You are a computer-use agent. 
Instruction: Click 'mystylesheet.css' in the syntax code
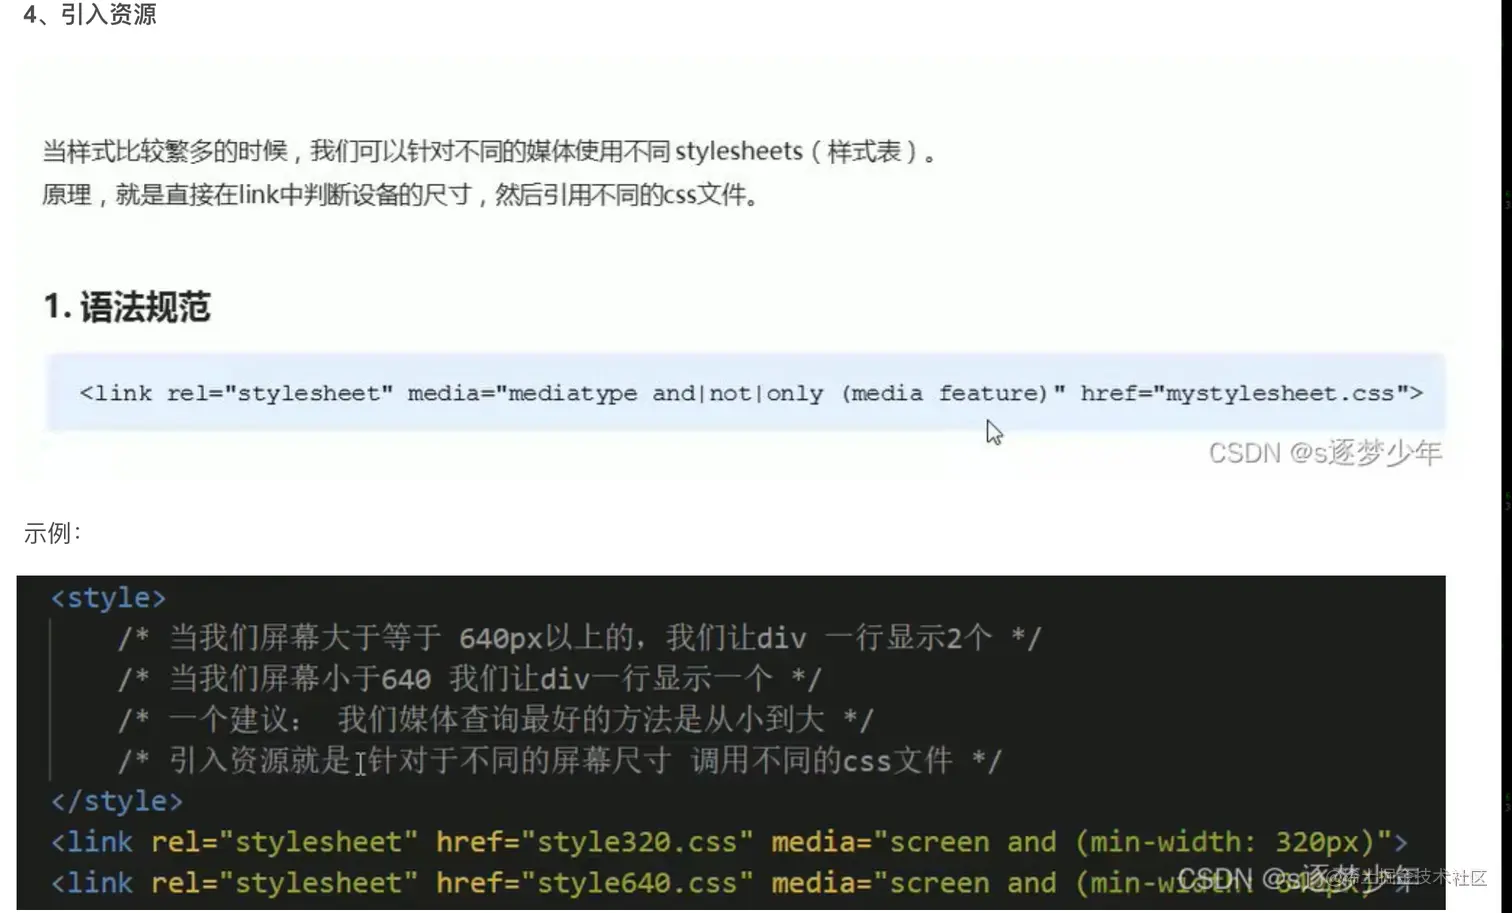1280,393
